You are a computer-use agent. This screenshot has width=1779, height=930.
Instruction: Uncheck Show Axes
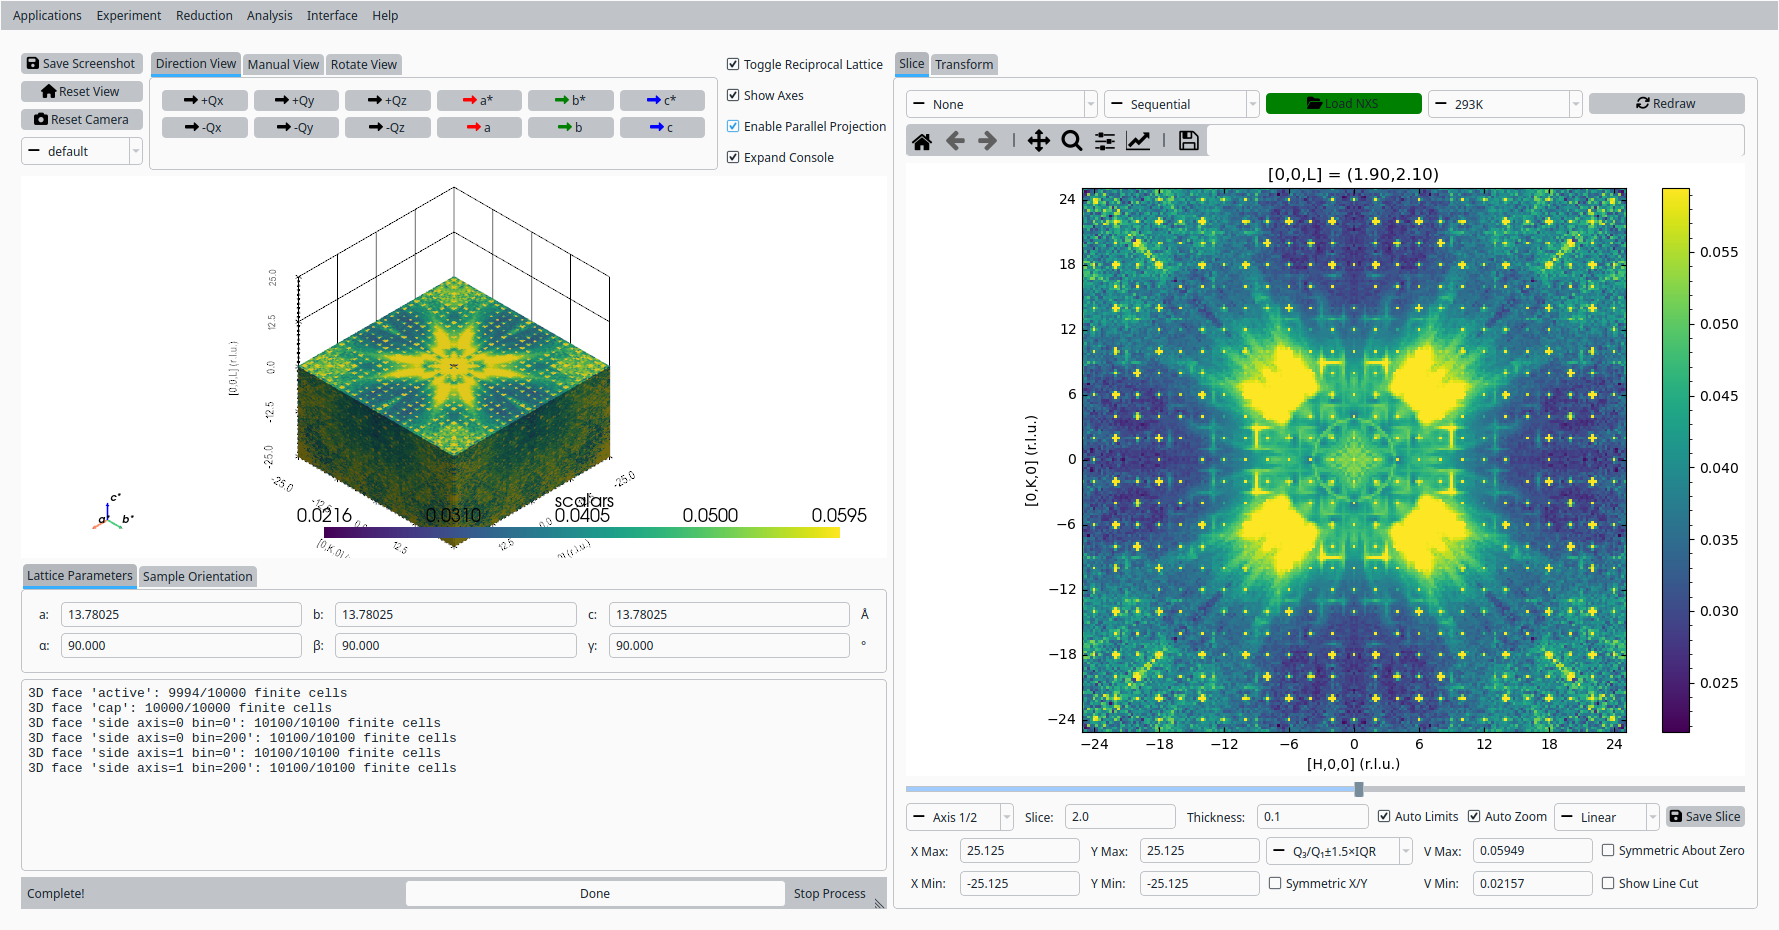pos(733,95)
